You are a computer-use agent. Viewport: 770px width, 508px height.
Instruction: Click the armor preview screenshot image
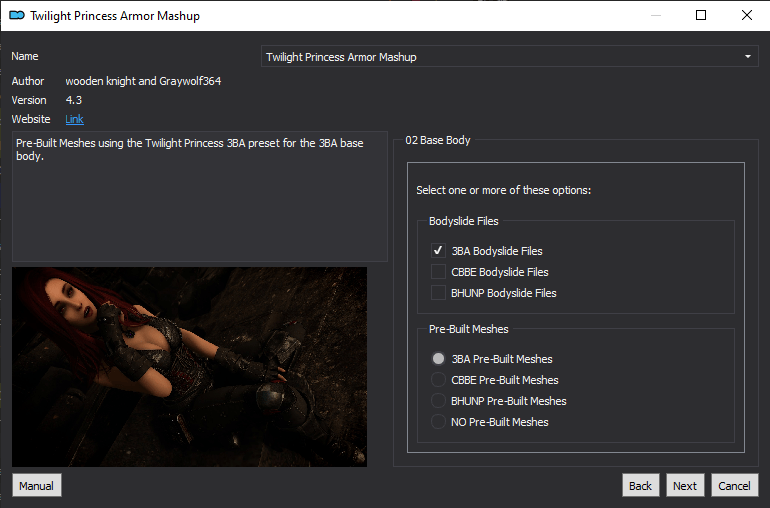(190, 367)
